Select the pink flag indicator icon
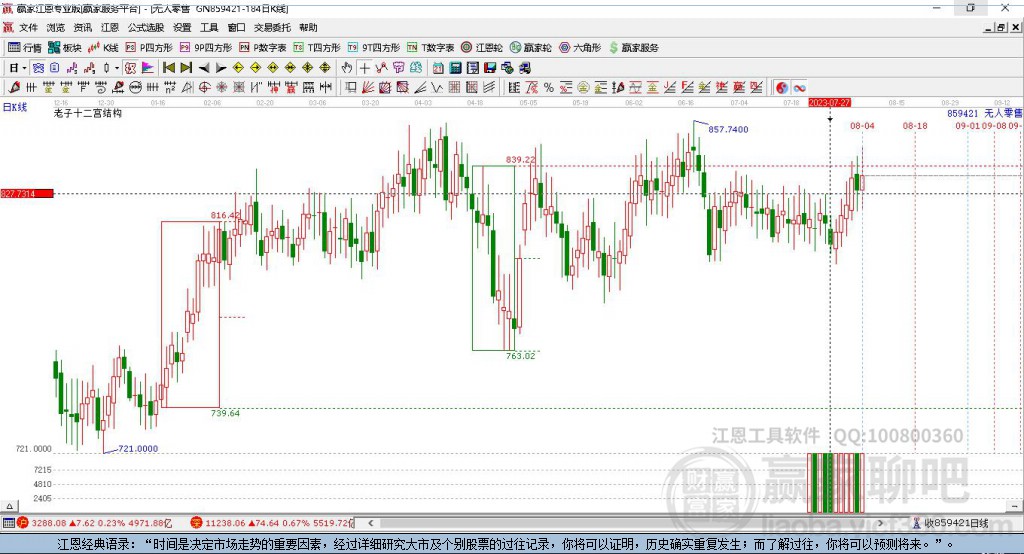The image size is (1024, 554). 148,68
